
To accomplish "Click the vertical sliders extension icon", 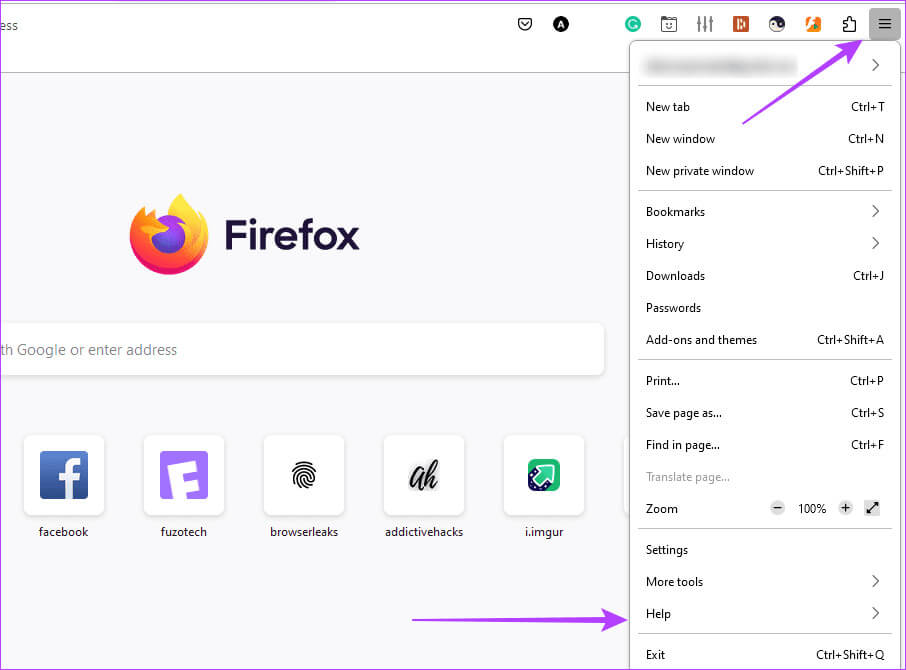I will tap(704, 24).
